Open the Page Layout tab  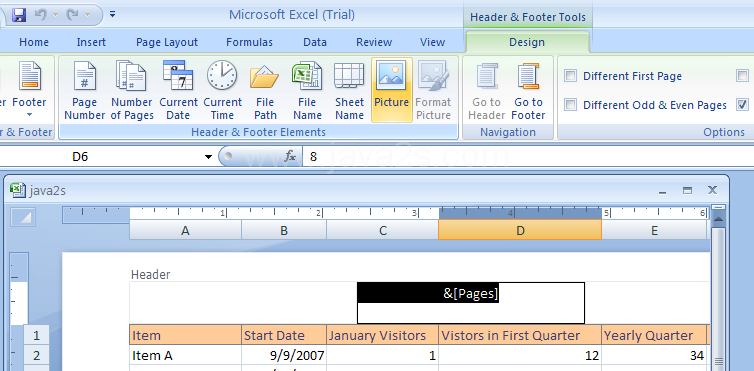167,42
